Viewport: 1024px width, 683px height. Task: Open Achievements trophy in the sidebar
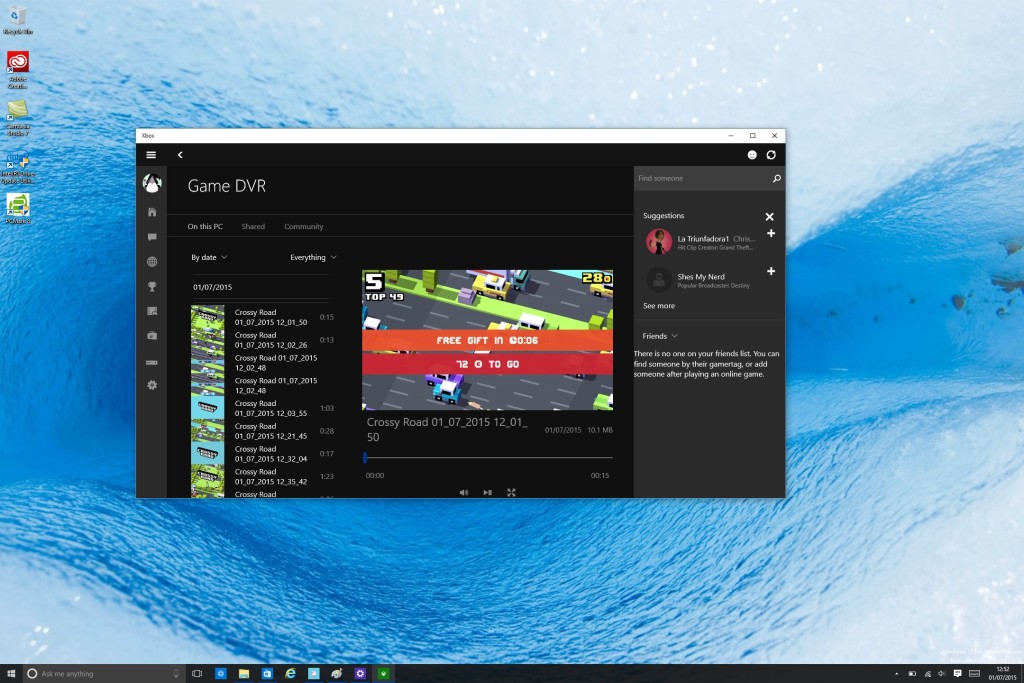point(152,287)
